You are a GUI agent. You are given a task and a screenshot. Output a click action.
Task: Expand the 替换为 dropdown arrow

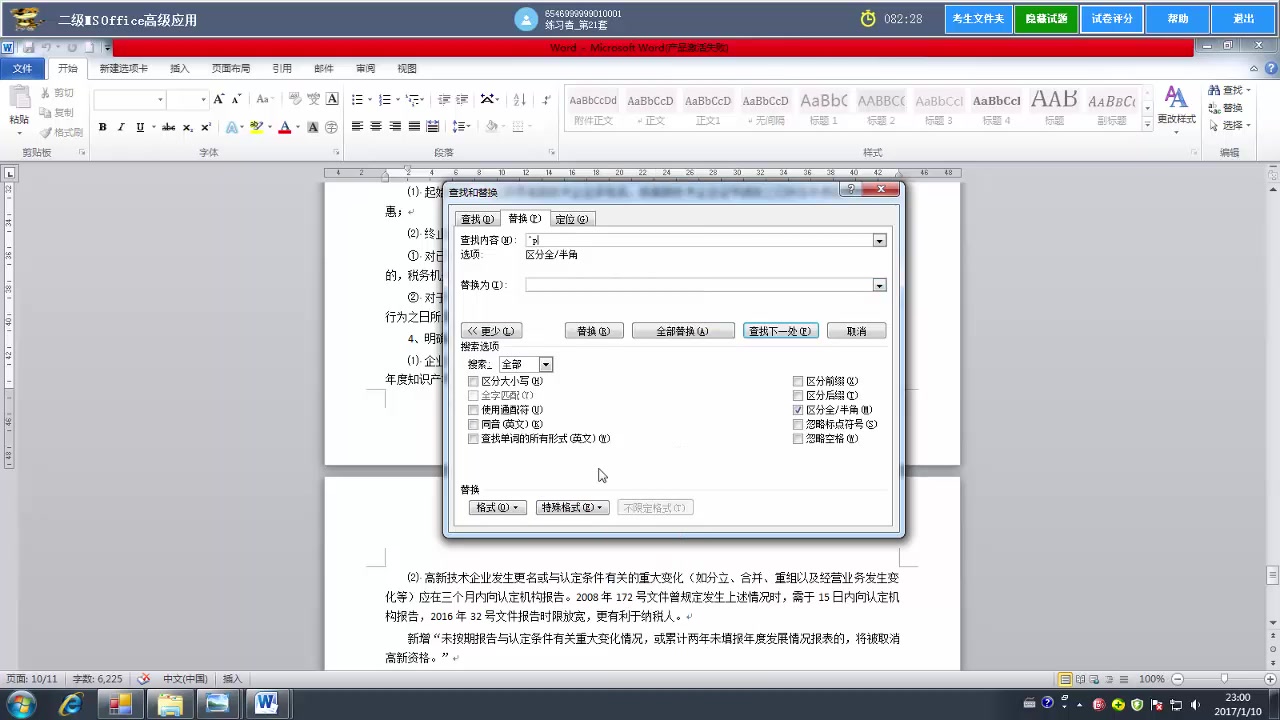click(x=879, y=285)
